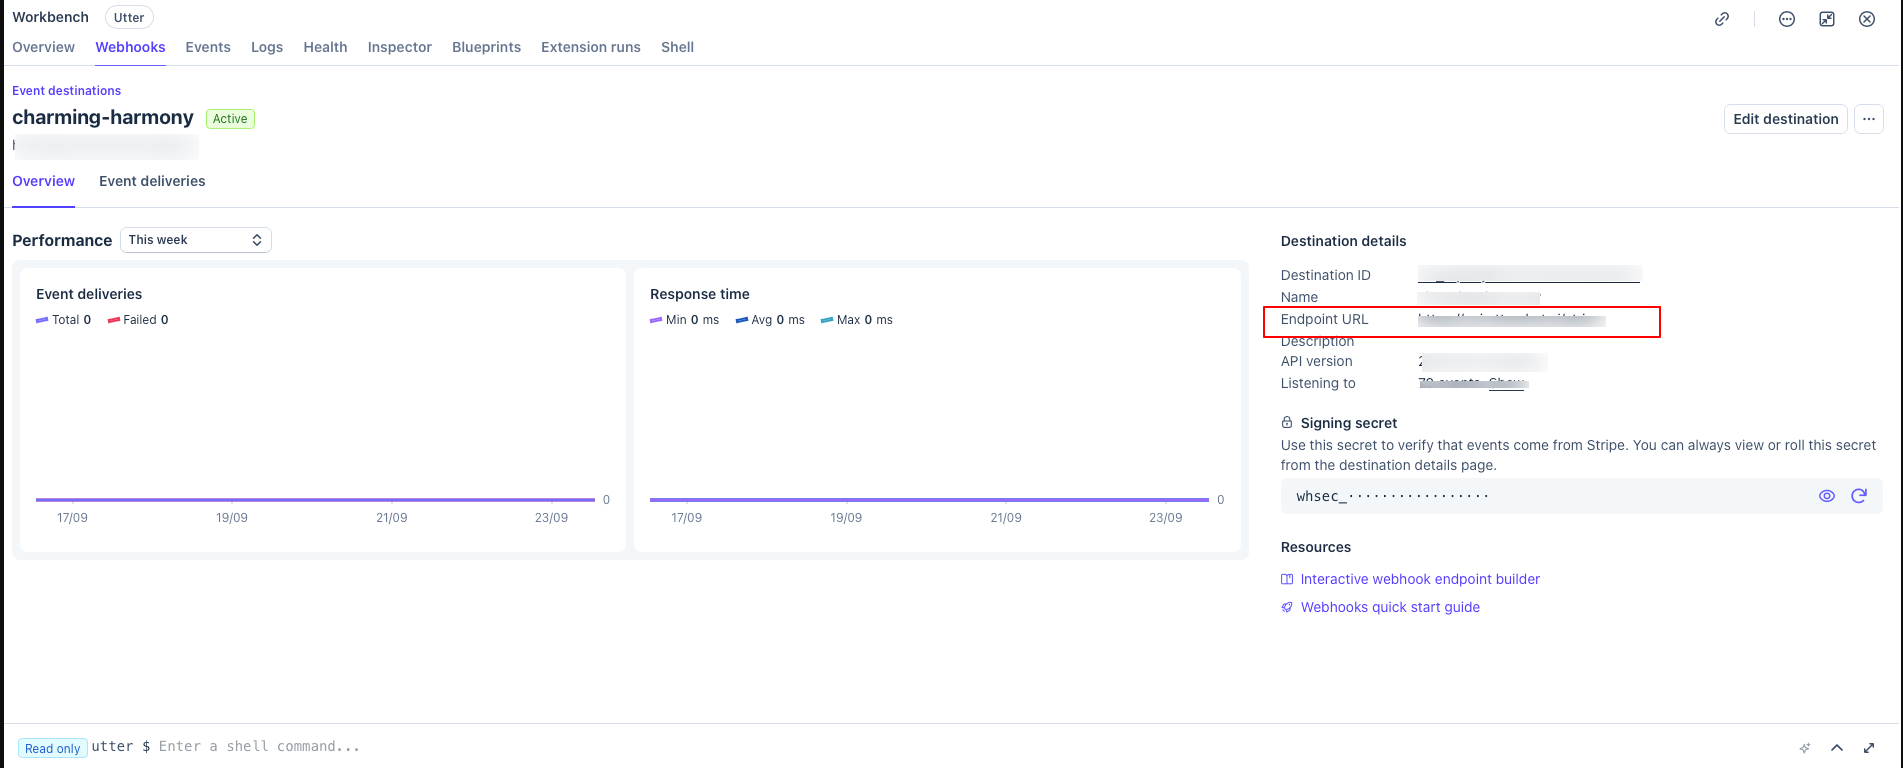This screenshot has width=1903, height=768.
Task: Open the Inspector tab
Action: [400, 47]
